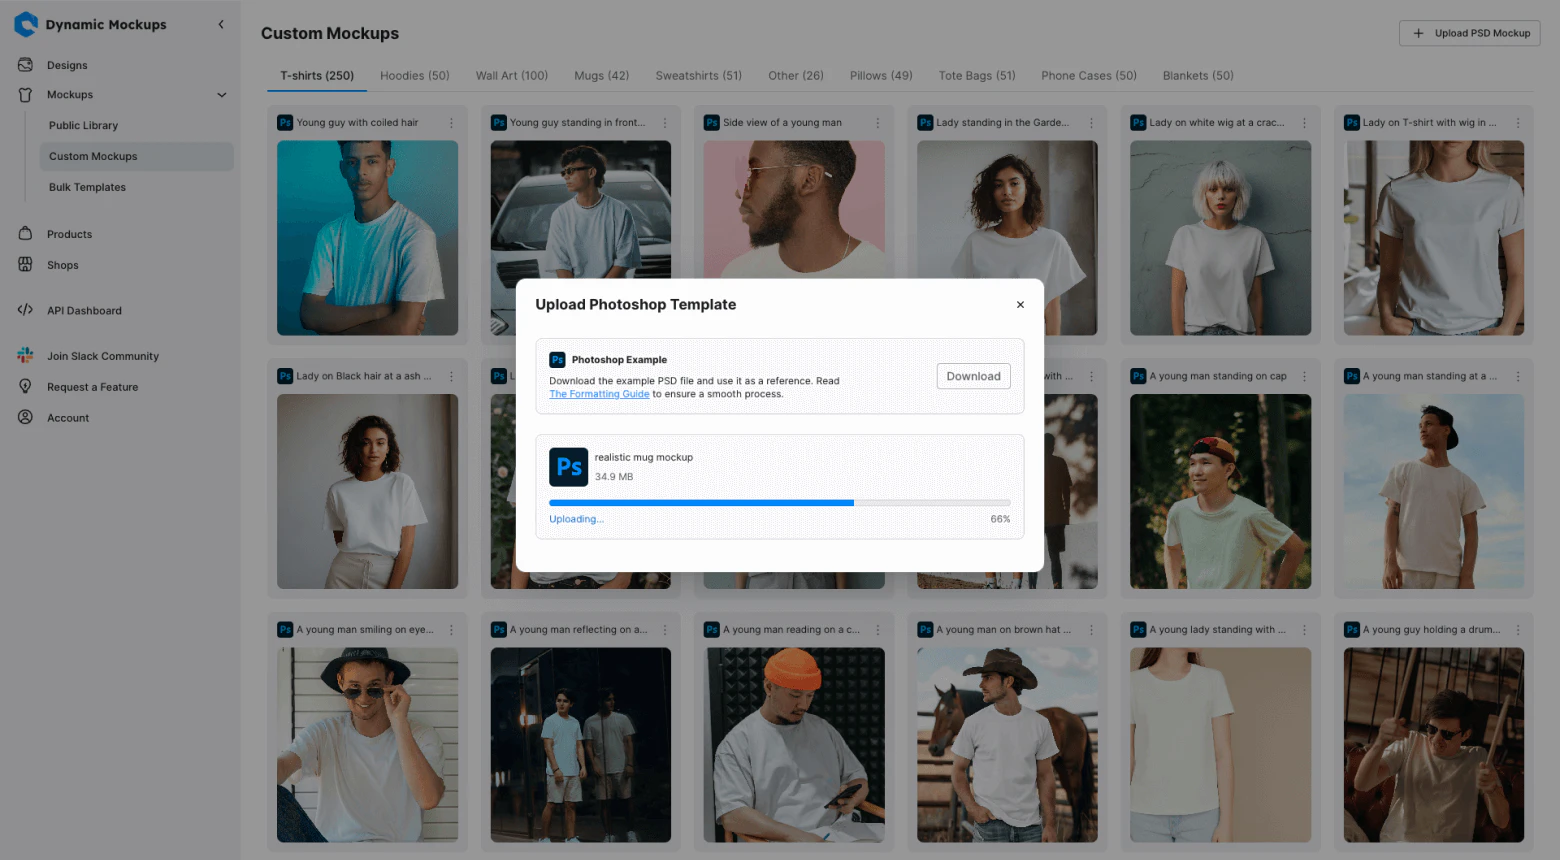Click the Join Slack Community icon
The width and height of the screenshot is (1560, 860).
24,355
